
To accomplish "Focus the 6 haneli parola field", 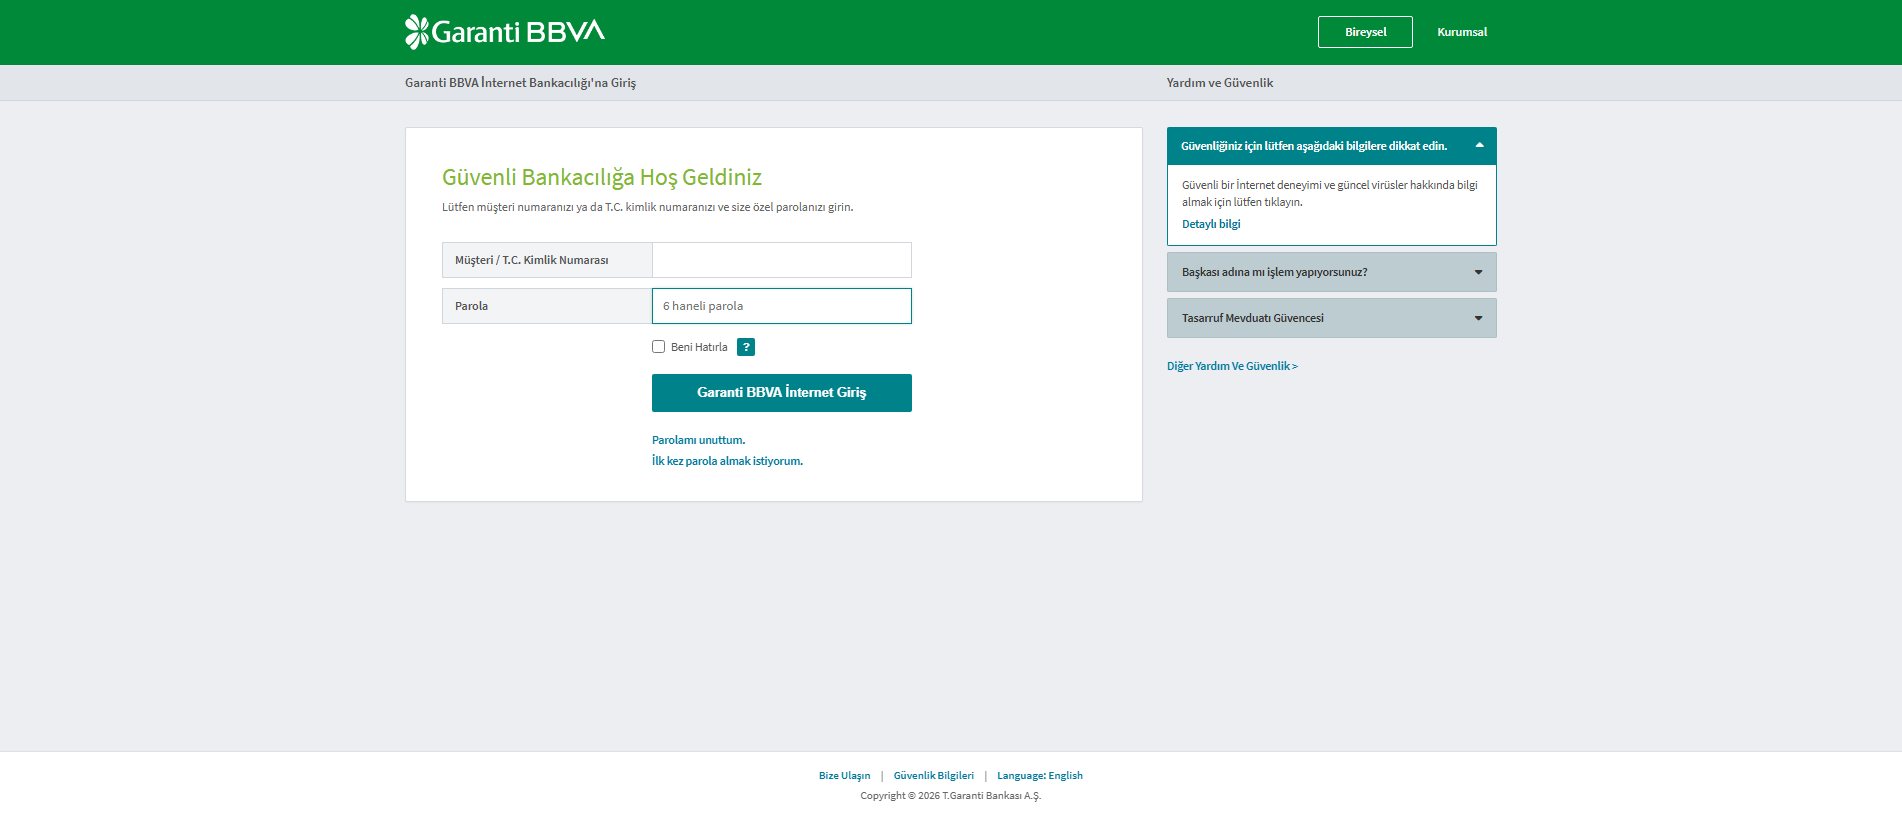I will click(x=782, y=306).
